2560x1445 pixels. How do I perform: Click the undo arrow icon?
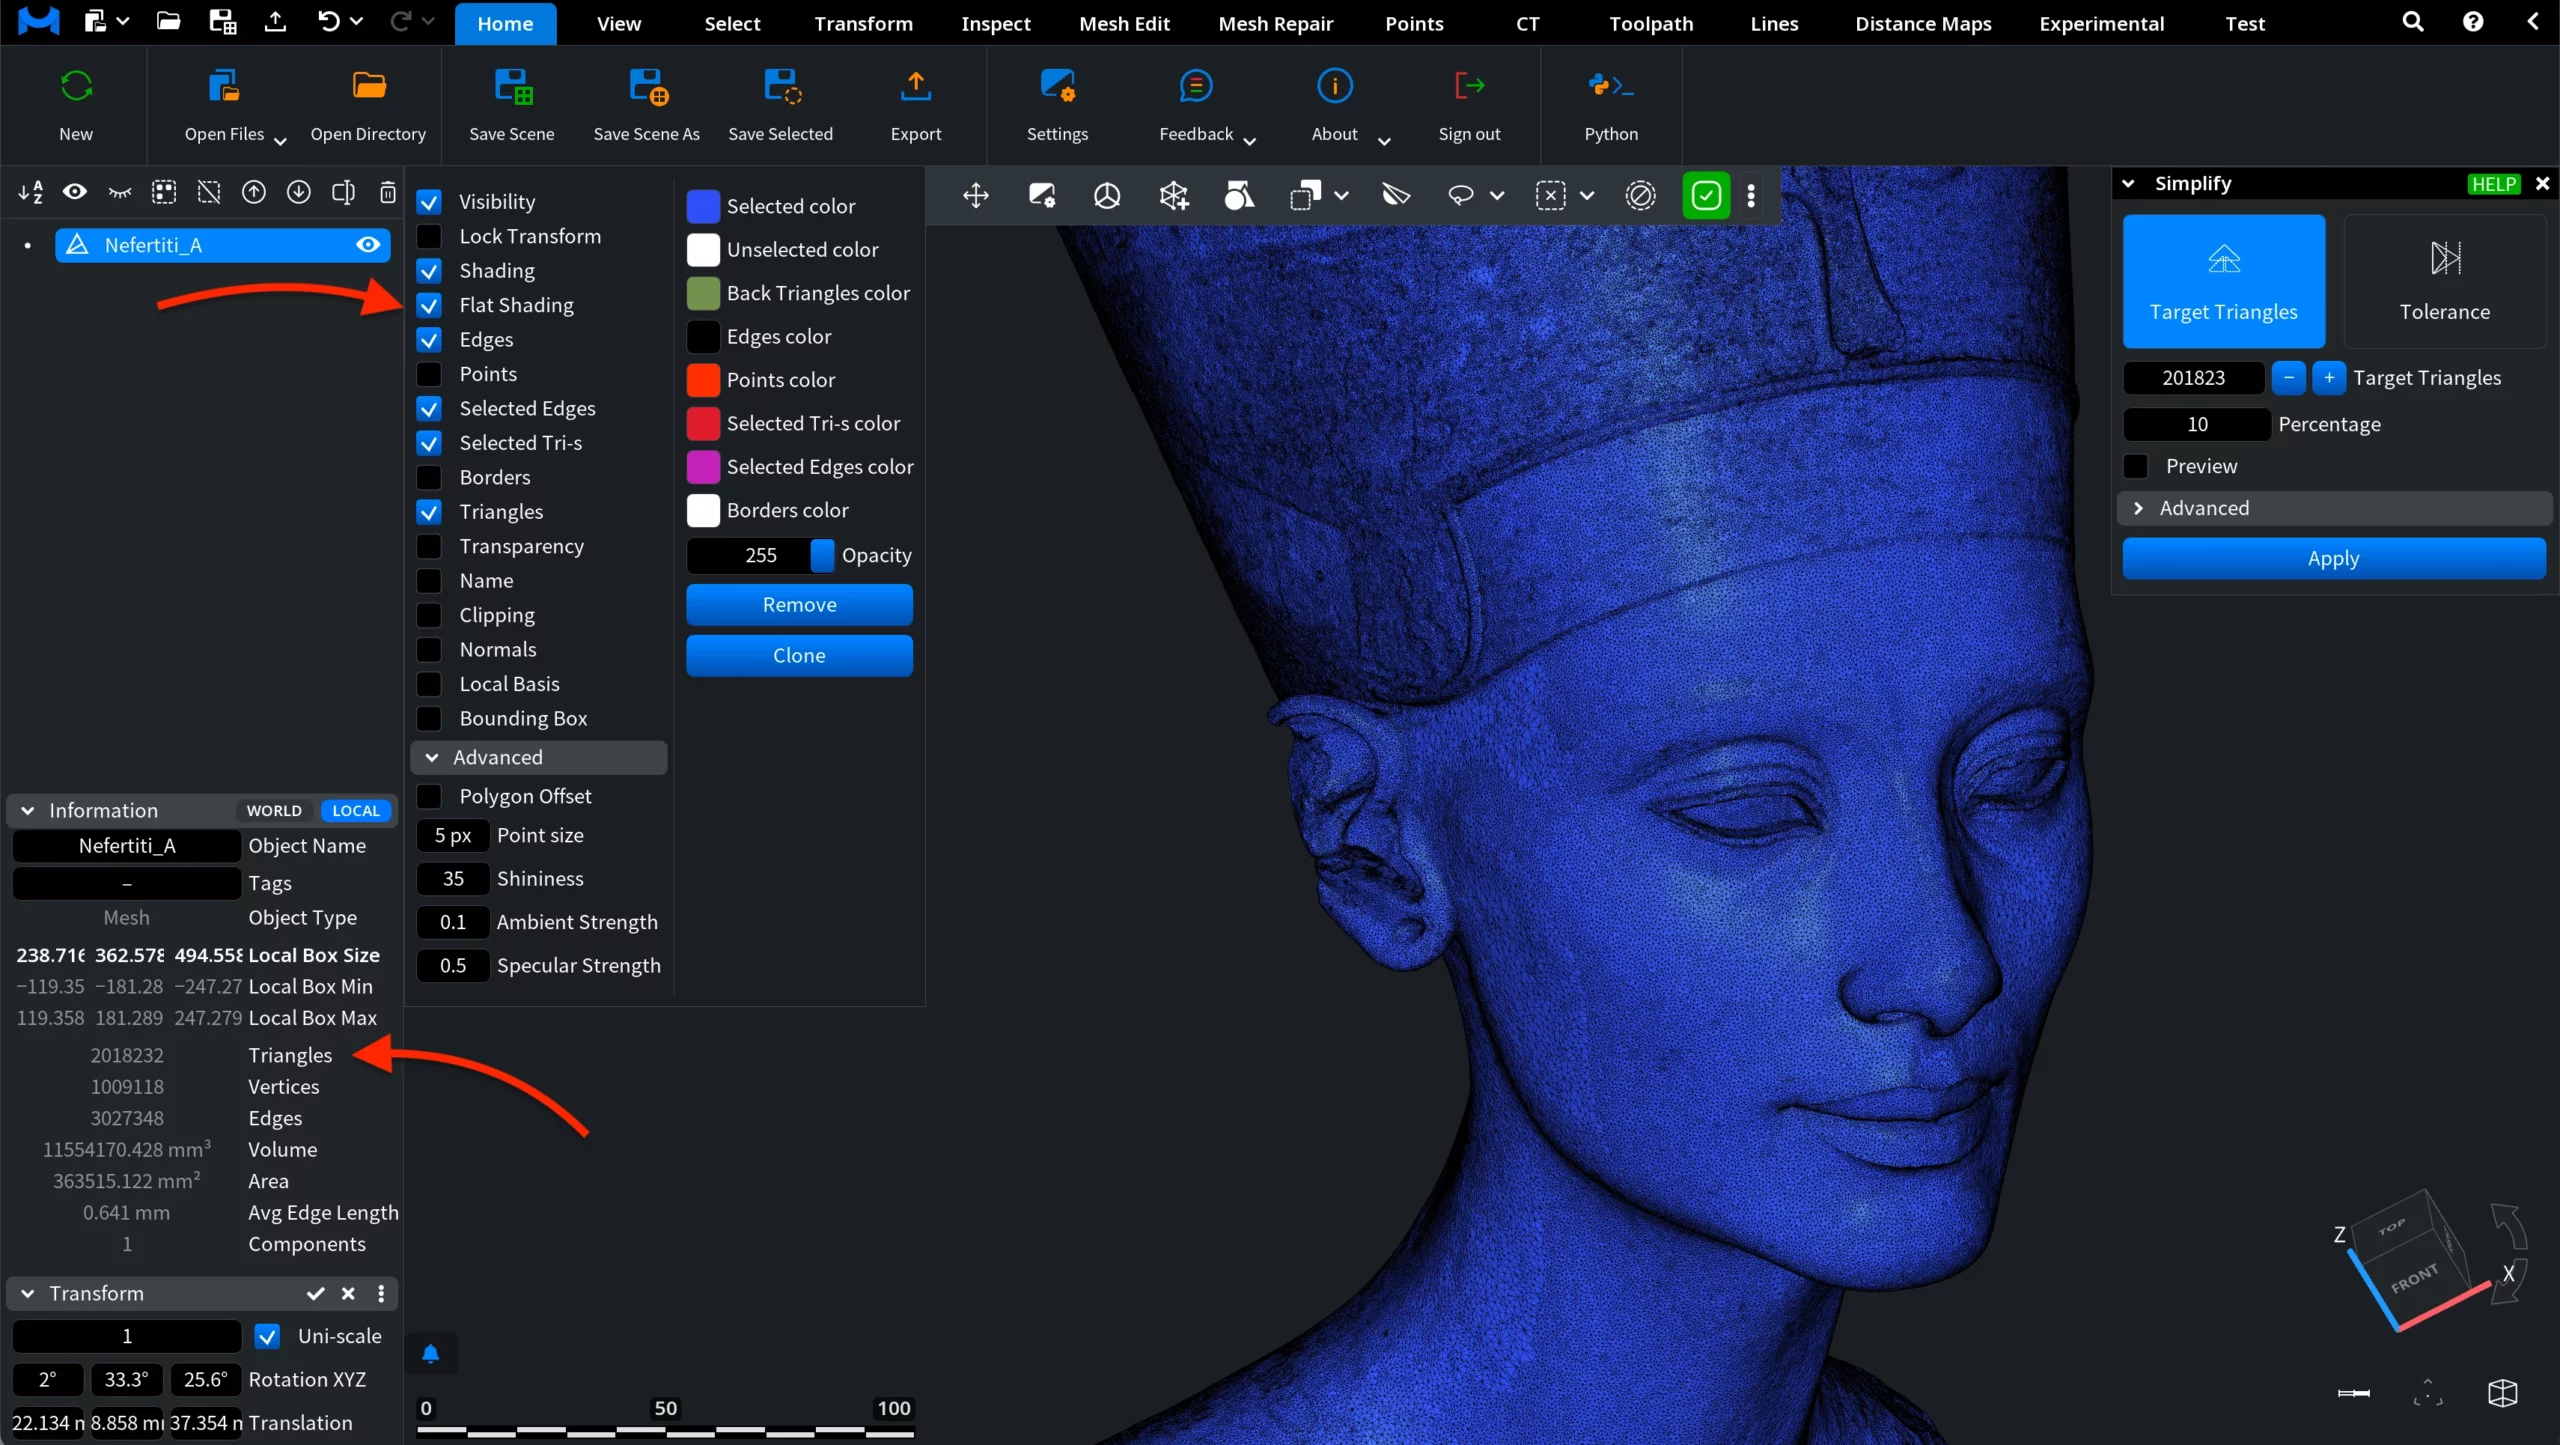(x=328, y=21)
